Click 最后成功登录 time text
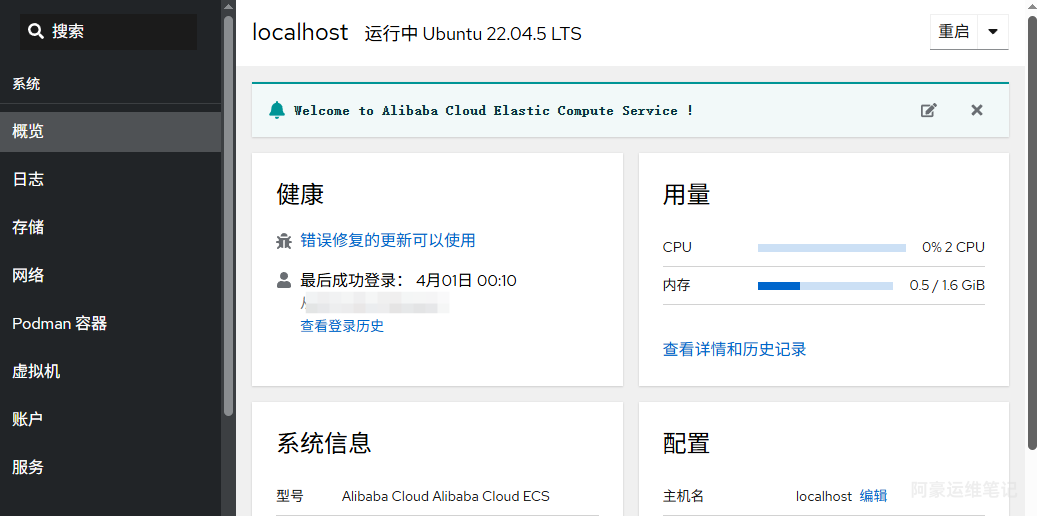 (x=408, y=280)
